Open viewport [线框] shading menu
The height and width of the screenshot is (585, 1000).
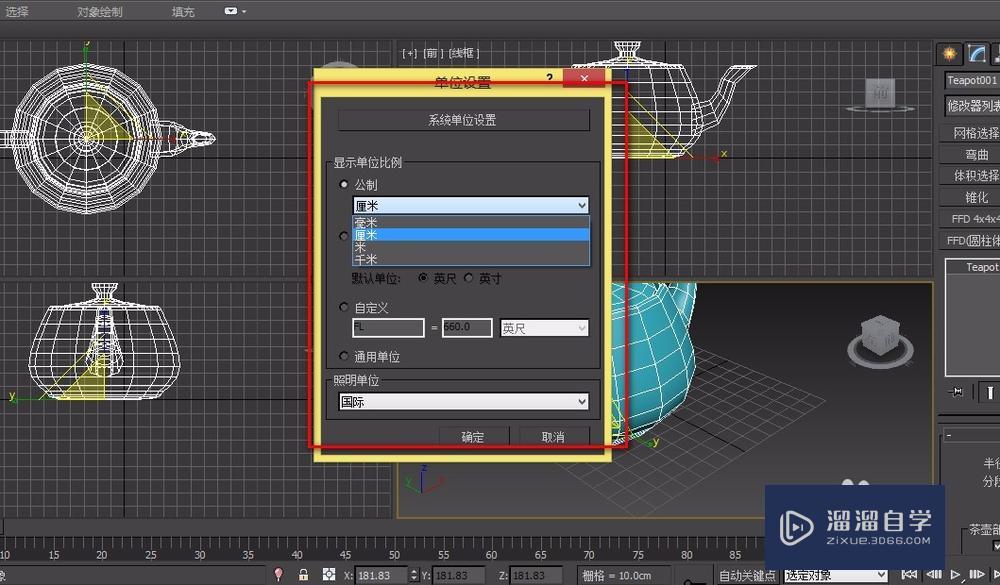(463, 53)
